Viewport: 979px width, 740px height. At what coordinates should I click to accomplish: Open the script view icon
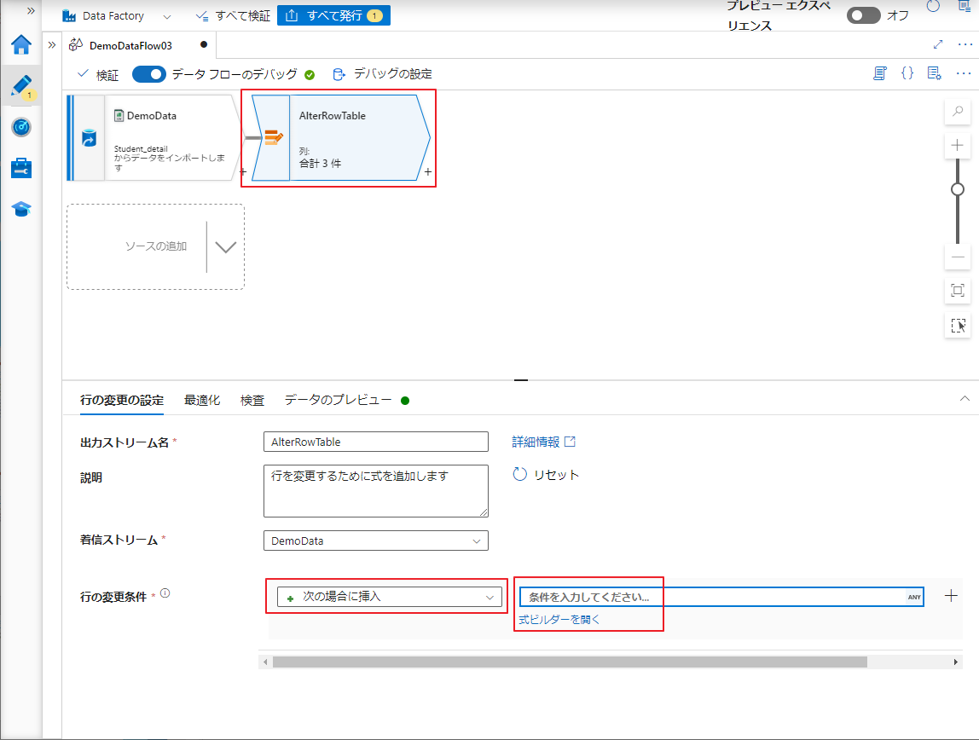click(880, 74)
